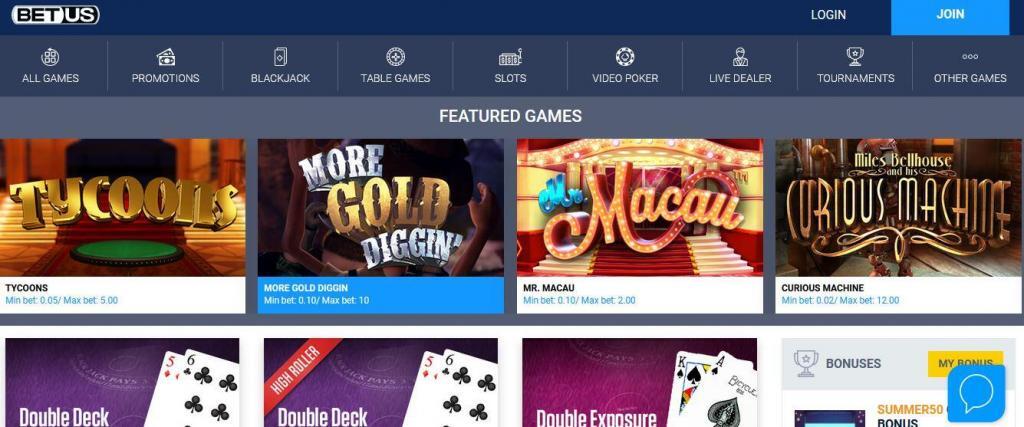The image size is (1024, 427).
Task: Open the Tycoons game thumbnail
Action: 123,208
